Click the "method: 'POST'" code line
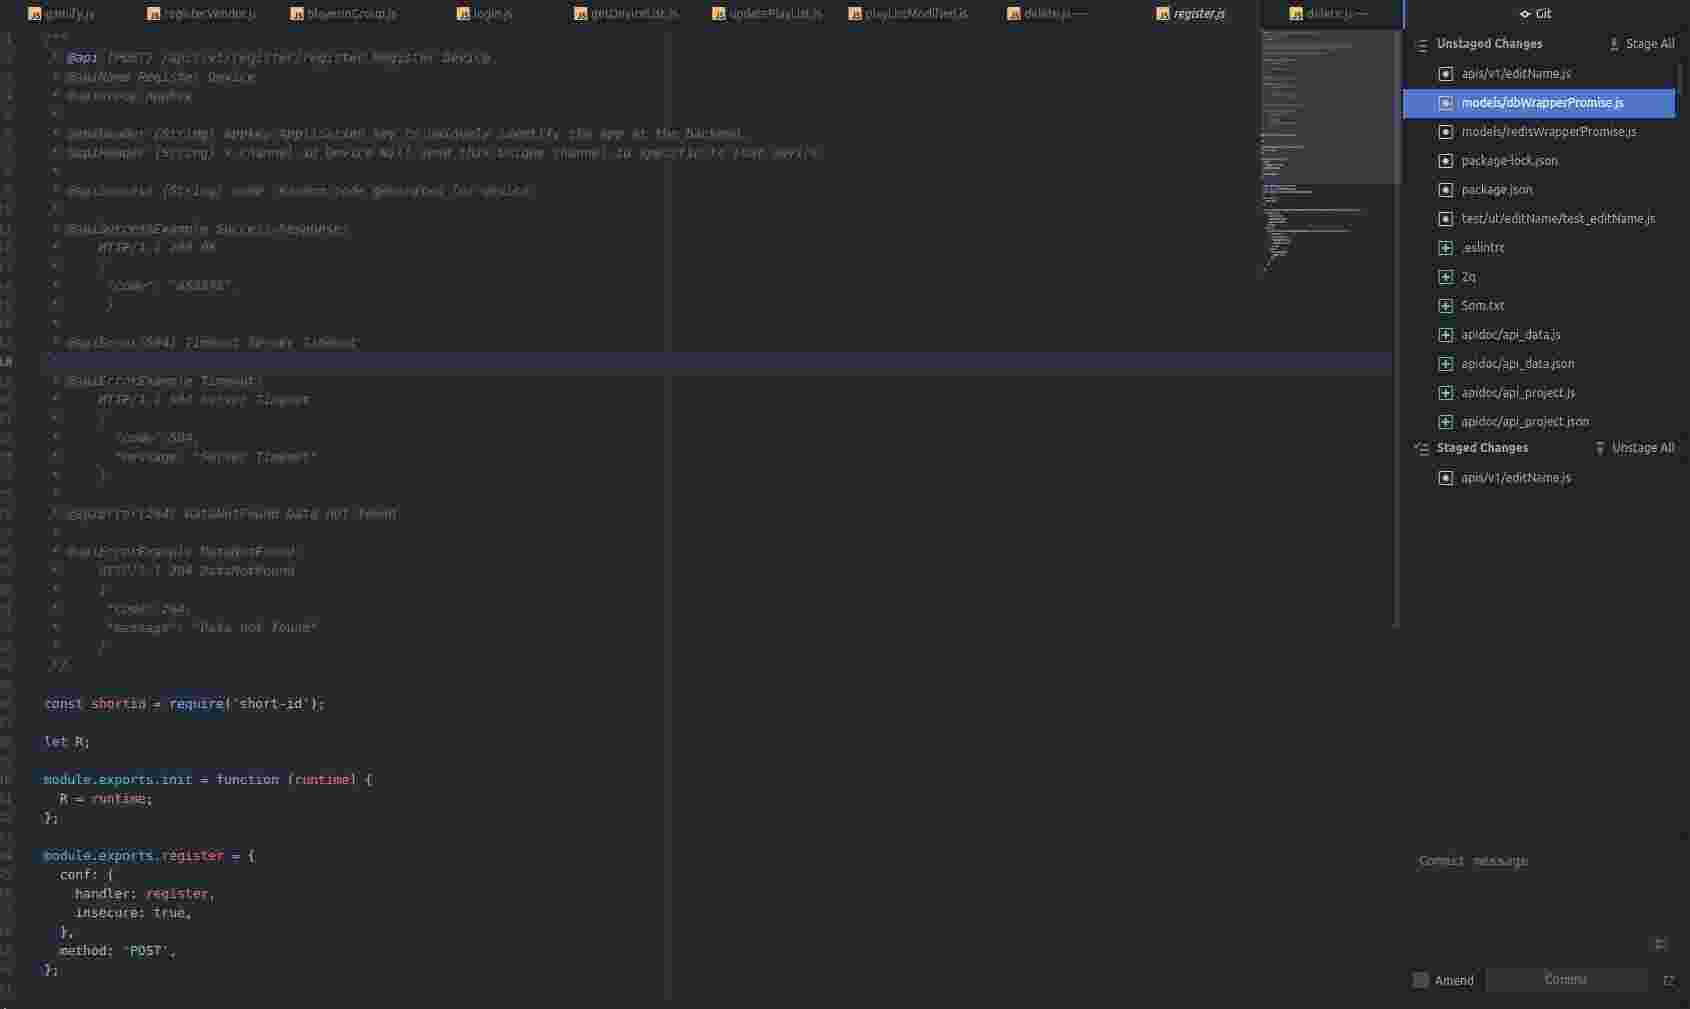This screenshot has height=1009, width=1690. pos(117,951)
